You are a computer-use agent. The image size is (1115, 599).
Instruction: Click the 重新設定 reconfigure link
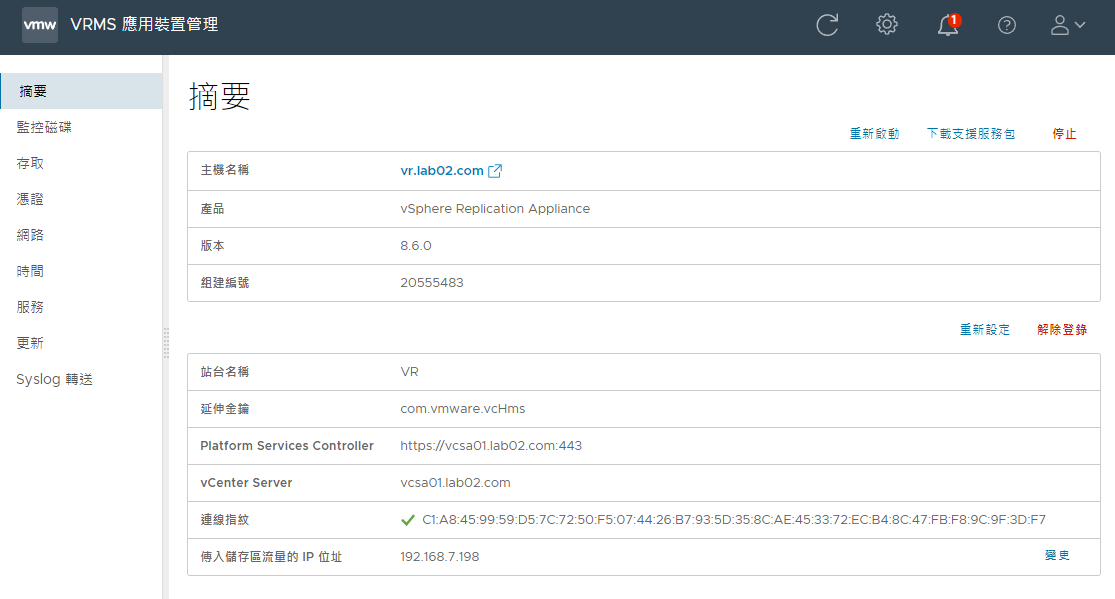tap(985, 329)
